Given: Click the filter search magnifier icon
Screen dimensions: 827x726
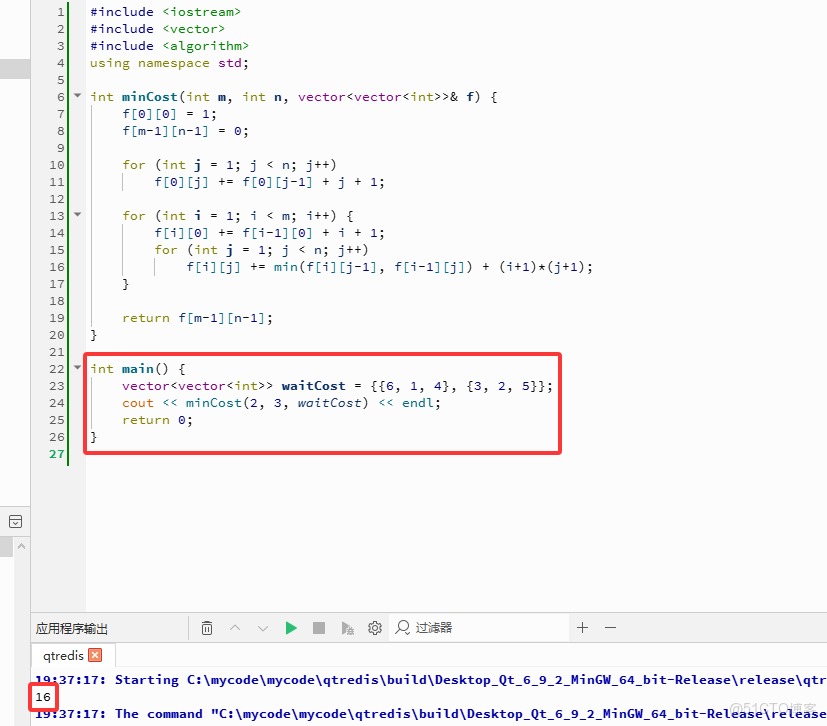Looking at the screenshot, I should [x=402, y=627].
